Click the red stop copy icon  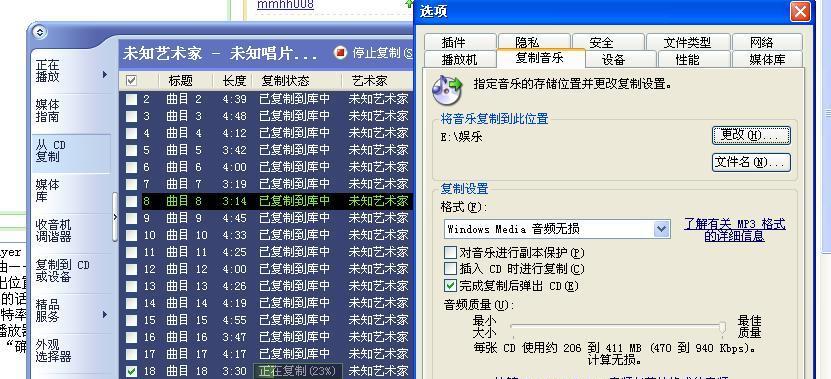click(x=340, y=52)
